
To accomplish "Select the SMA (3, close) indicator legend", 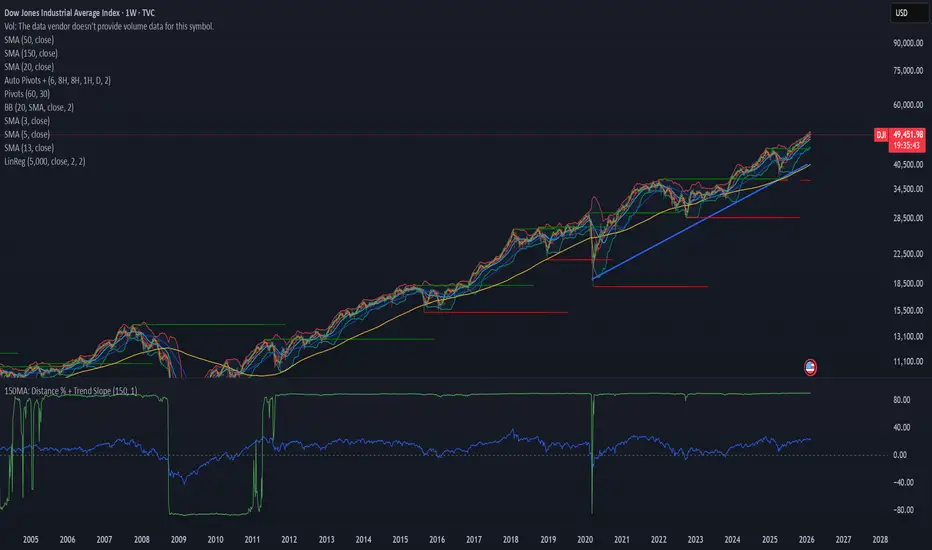I will point(27,121).
